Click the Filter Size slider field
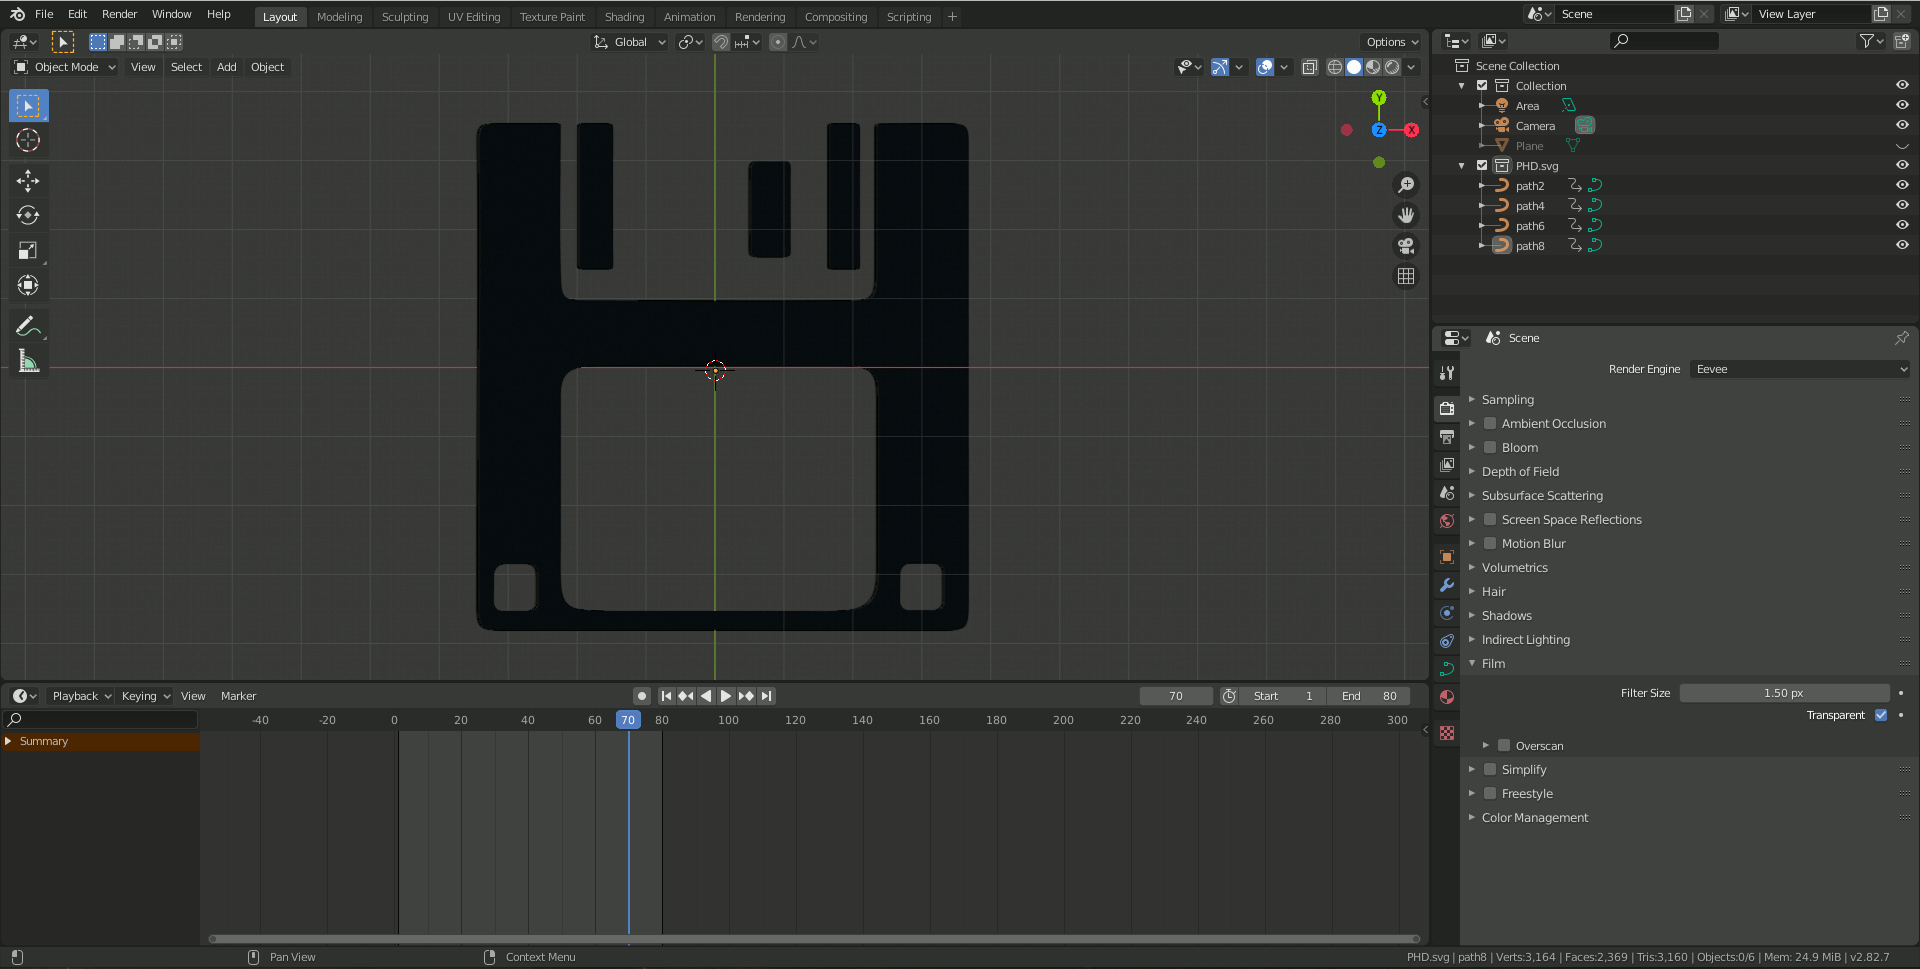Image resolution: width=1920 pixels, height=969 pixels. coord(1783,694)
